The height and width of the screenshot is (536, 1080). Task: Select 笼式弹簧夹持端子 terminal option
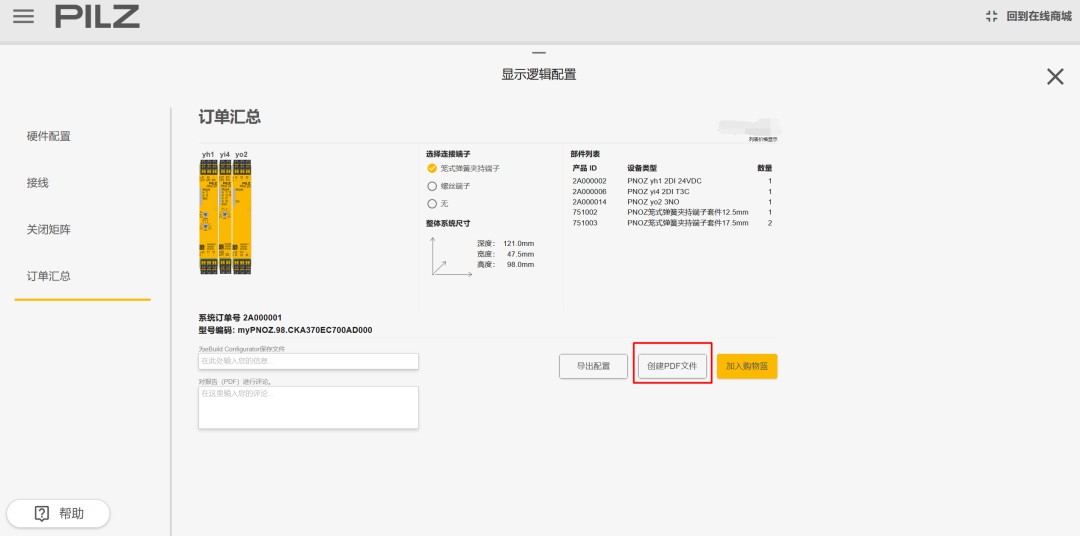[433, 169]
